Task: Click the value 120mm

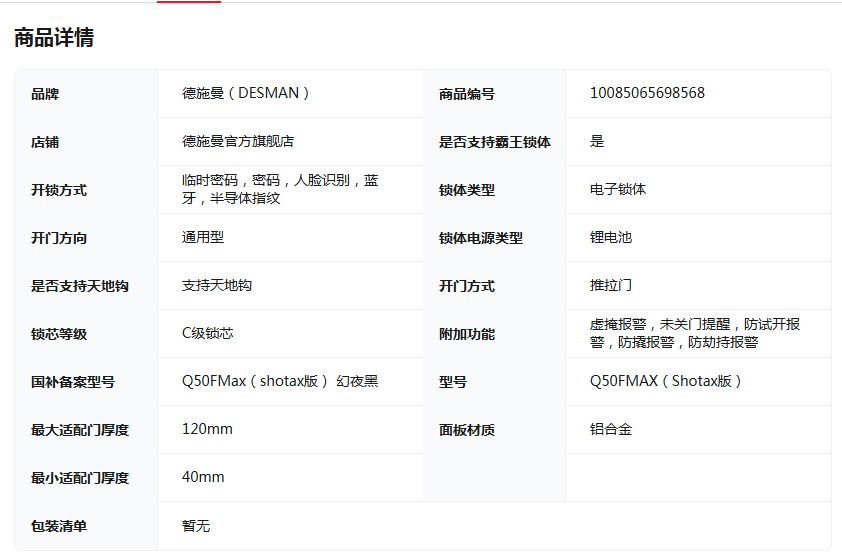Action: (207, 429)
